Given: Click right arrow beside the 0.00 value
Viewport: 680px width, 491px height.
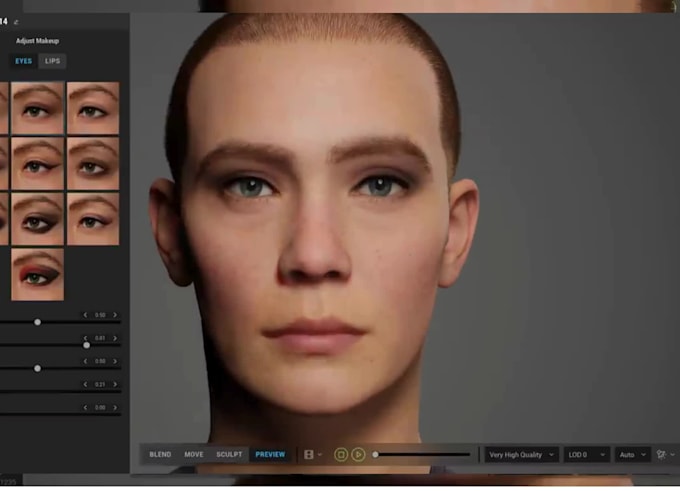Looking at the screenshot, I should [115, 408].
